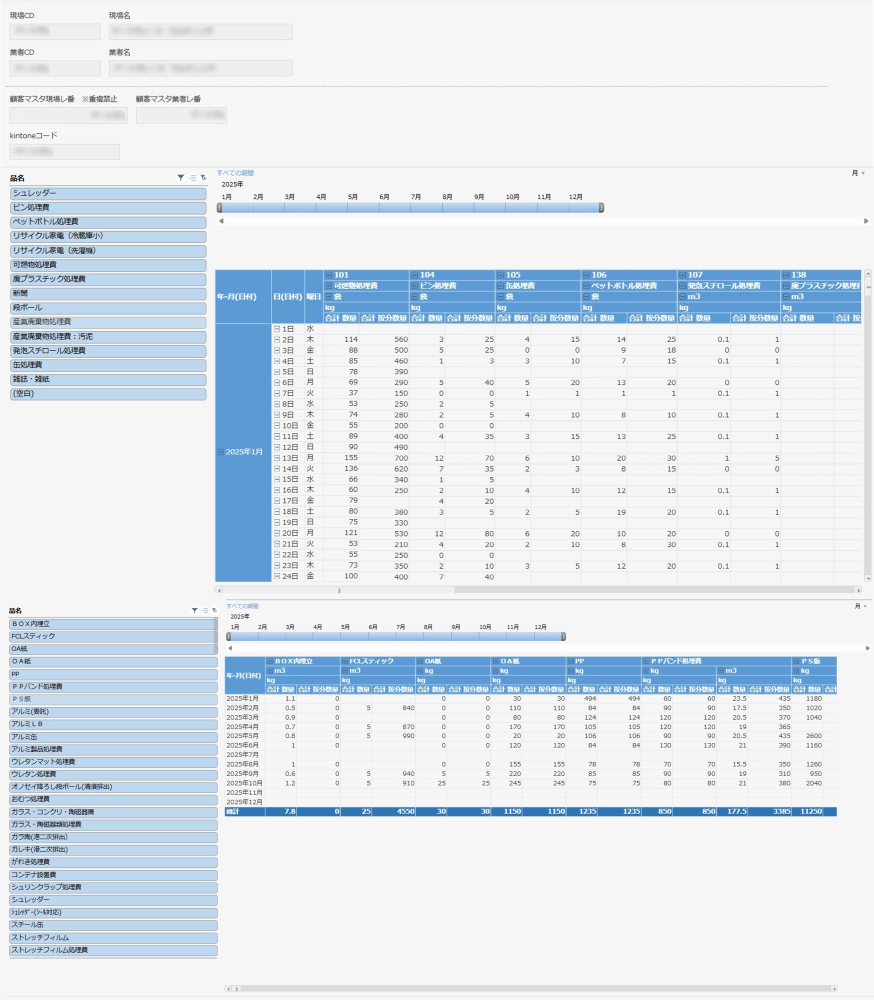
Task: Click the filter icon in lower 品名 slicer
Action: [194, 610]
